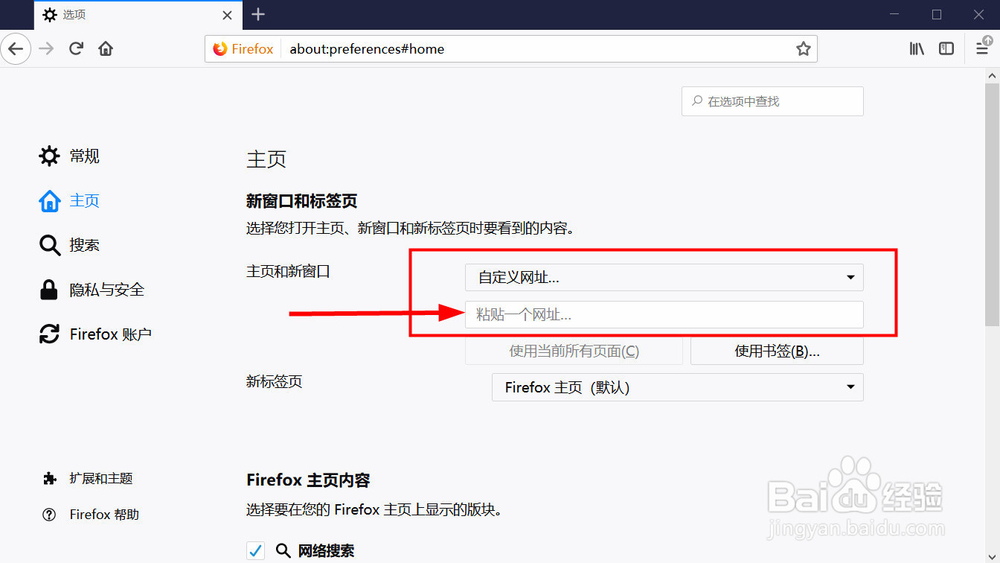Click the scrollbar down arrow

(x=992, y=556)
